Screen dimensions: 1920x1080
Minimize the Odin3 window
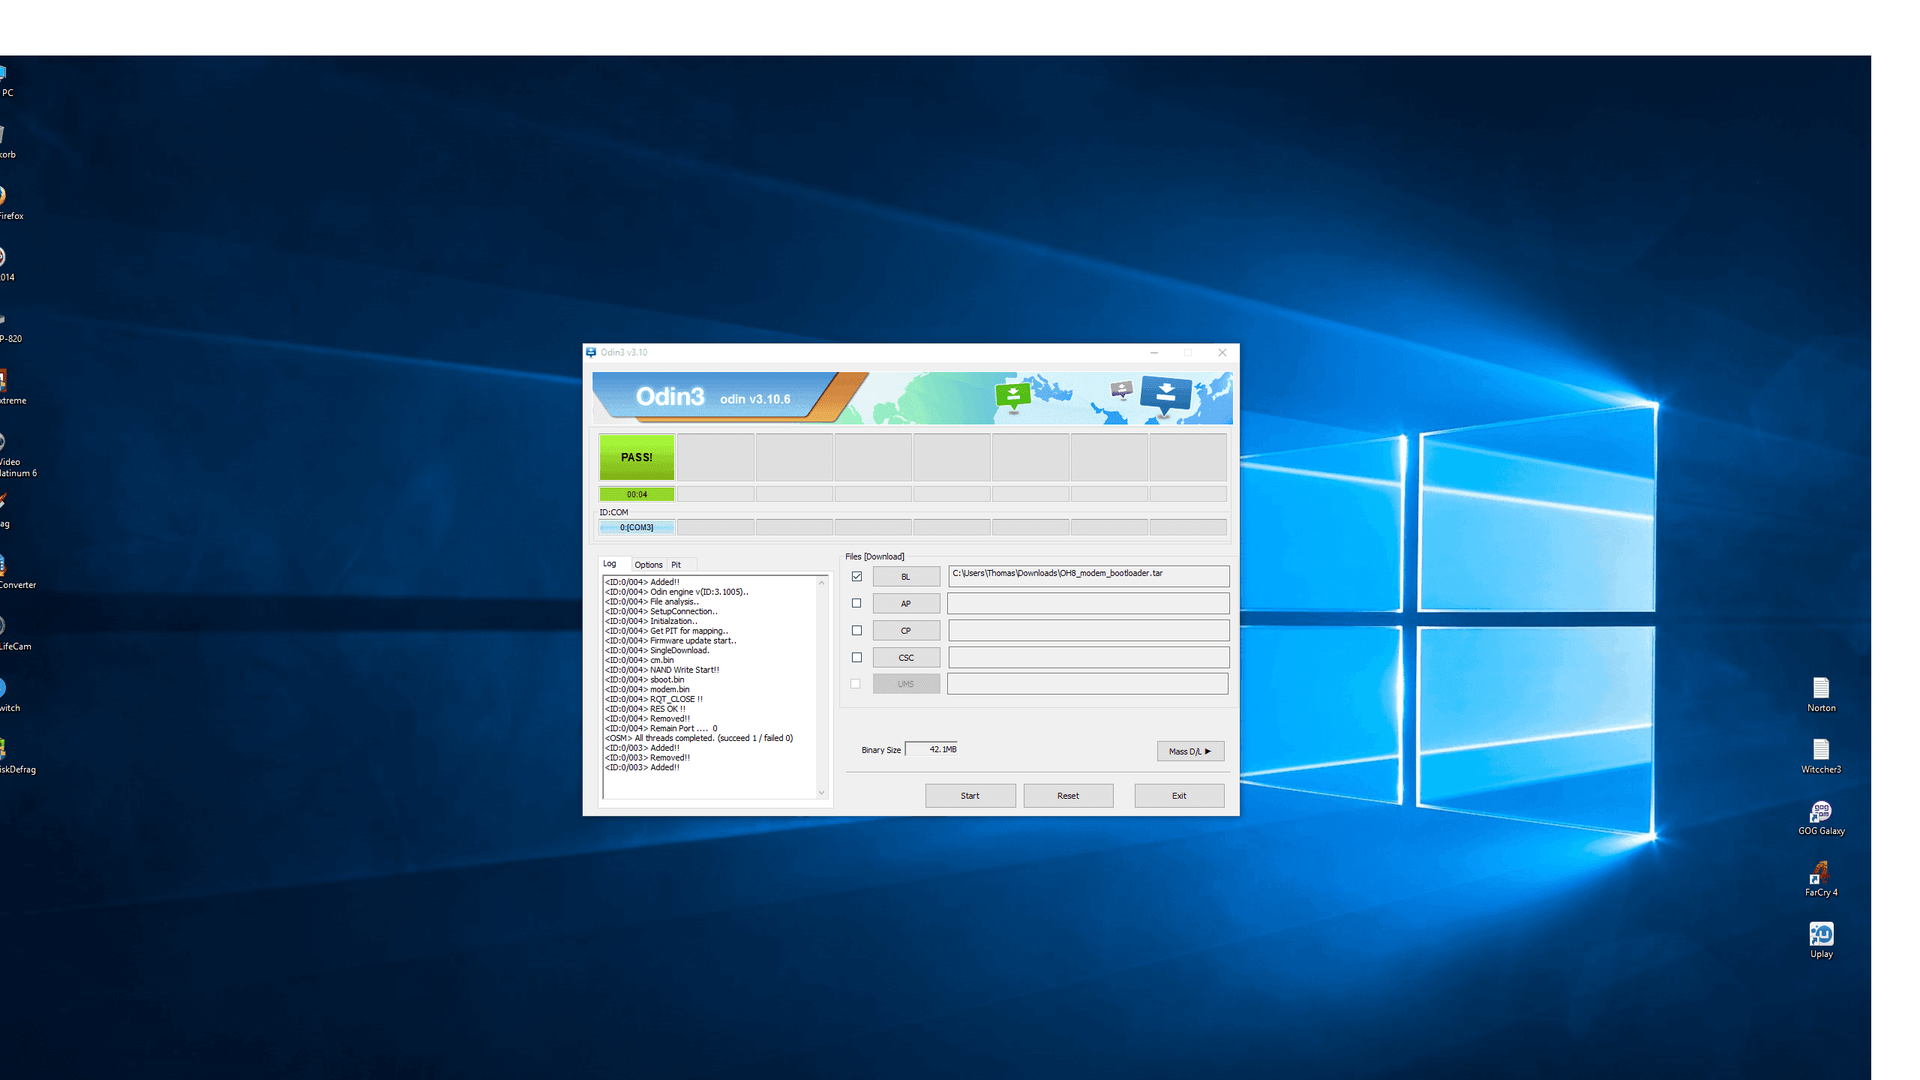(1154, 352)
